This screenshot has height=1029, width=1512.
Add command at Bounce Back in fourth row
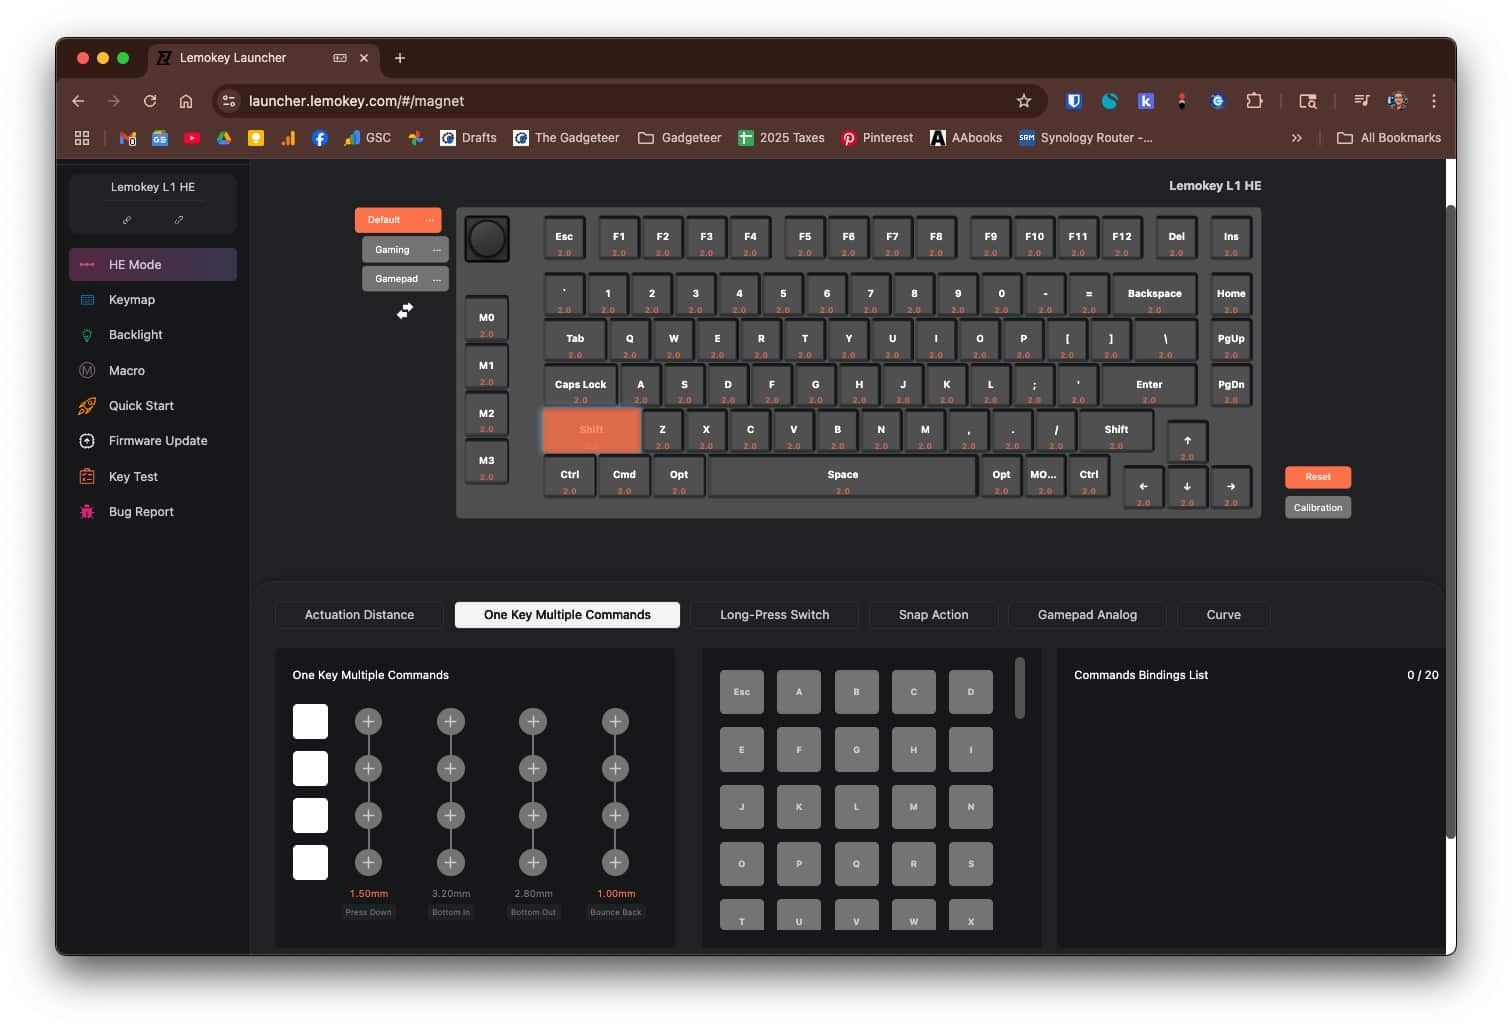click(x=615, y=863)
